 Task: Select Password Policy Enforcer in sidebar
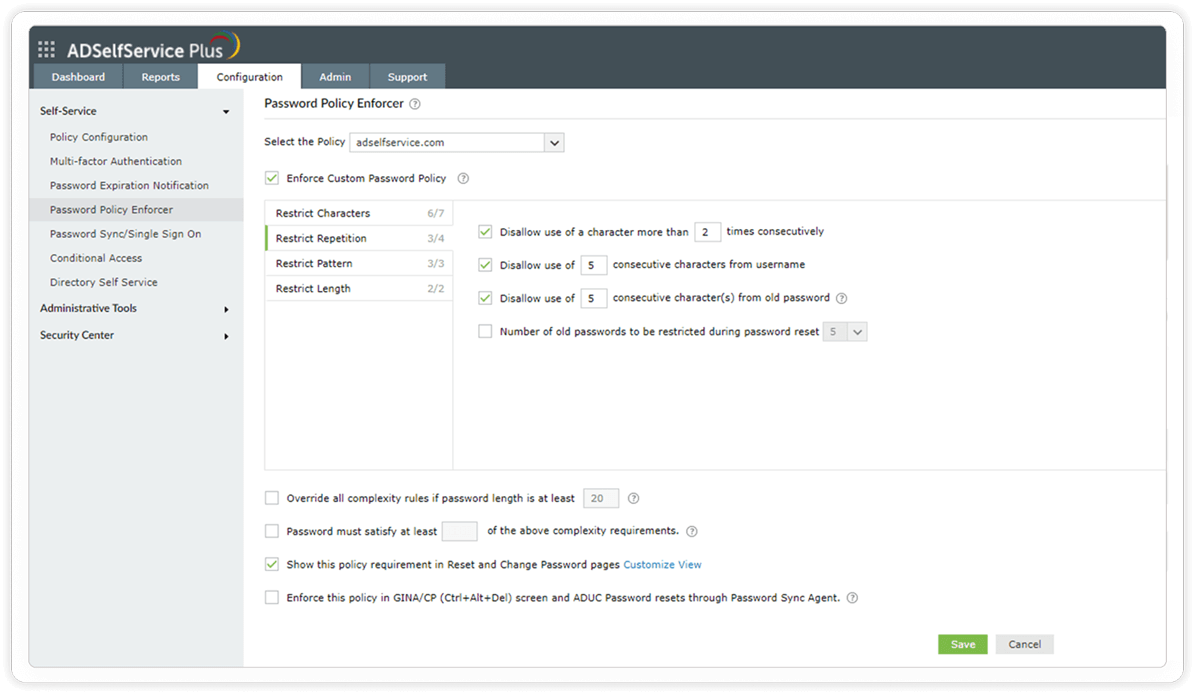coord(136,210)
